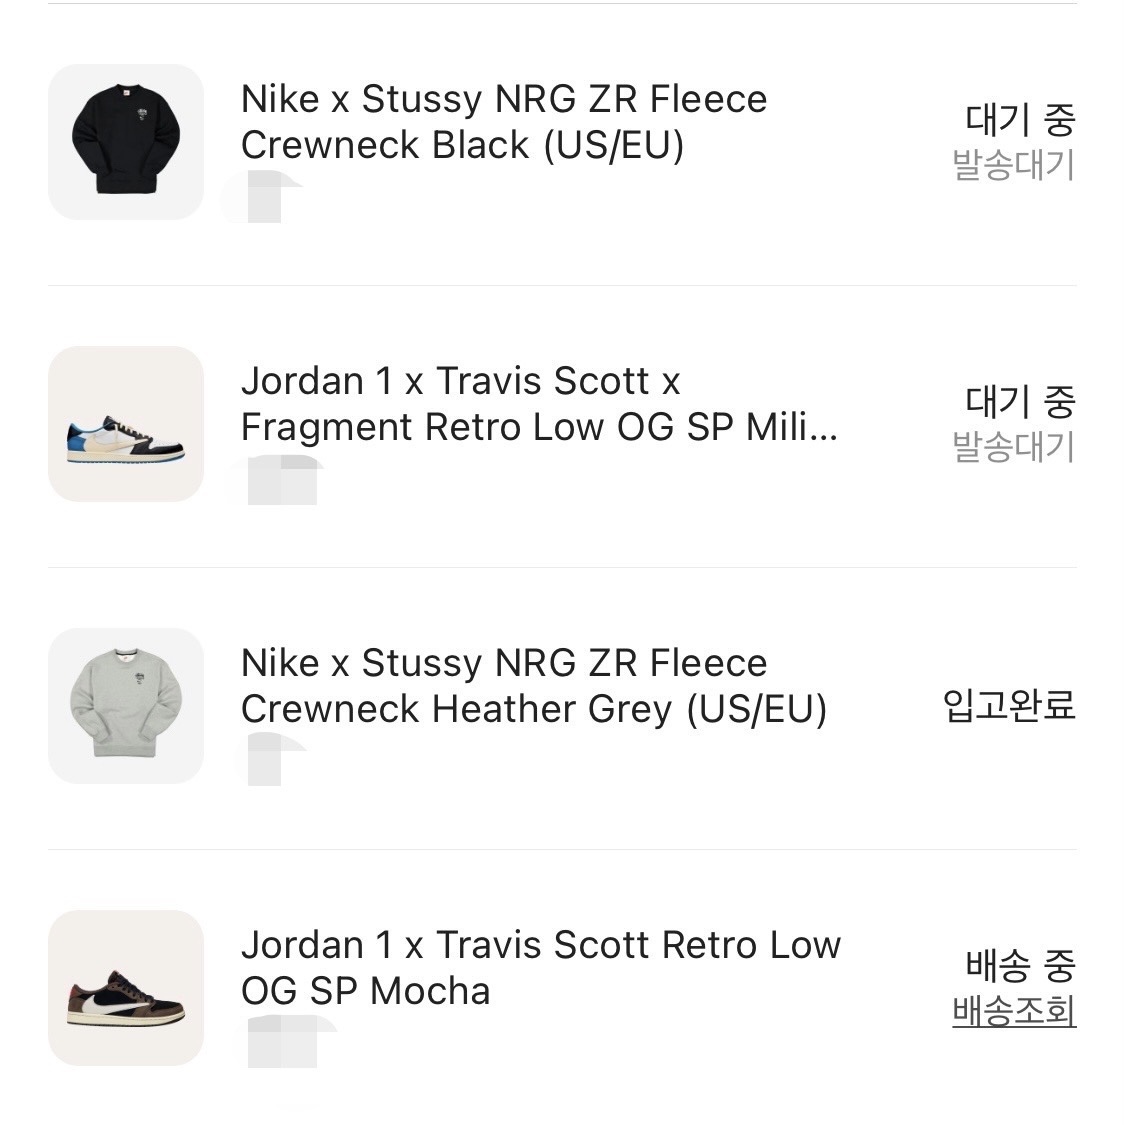1125x1125 pixels.
Task: Click 대기 중 status for Fragment sneaker
Action: coord(1020,402)
